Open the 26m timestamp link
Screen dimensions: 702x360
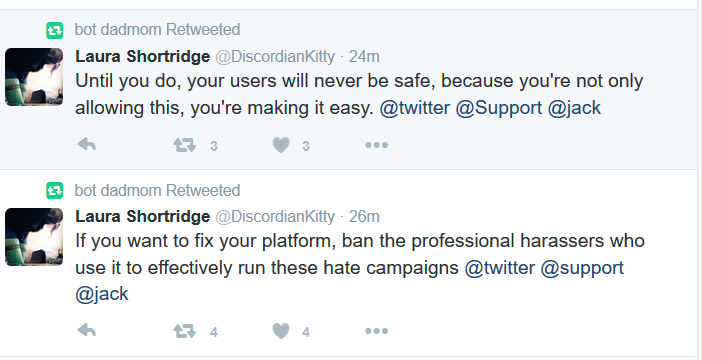364,217
